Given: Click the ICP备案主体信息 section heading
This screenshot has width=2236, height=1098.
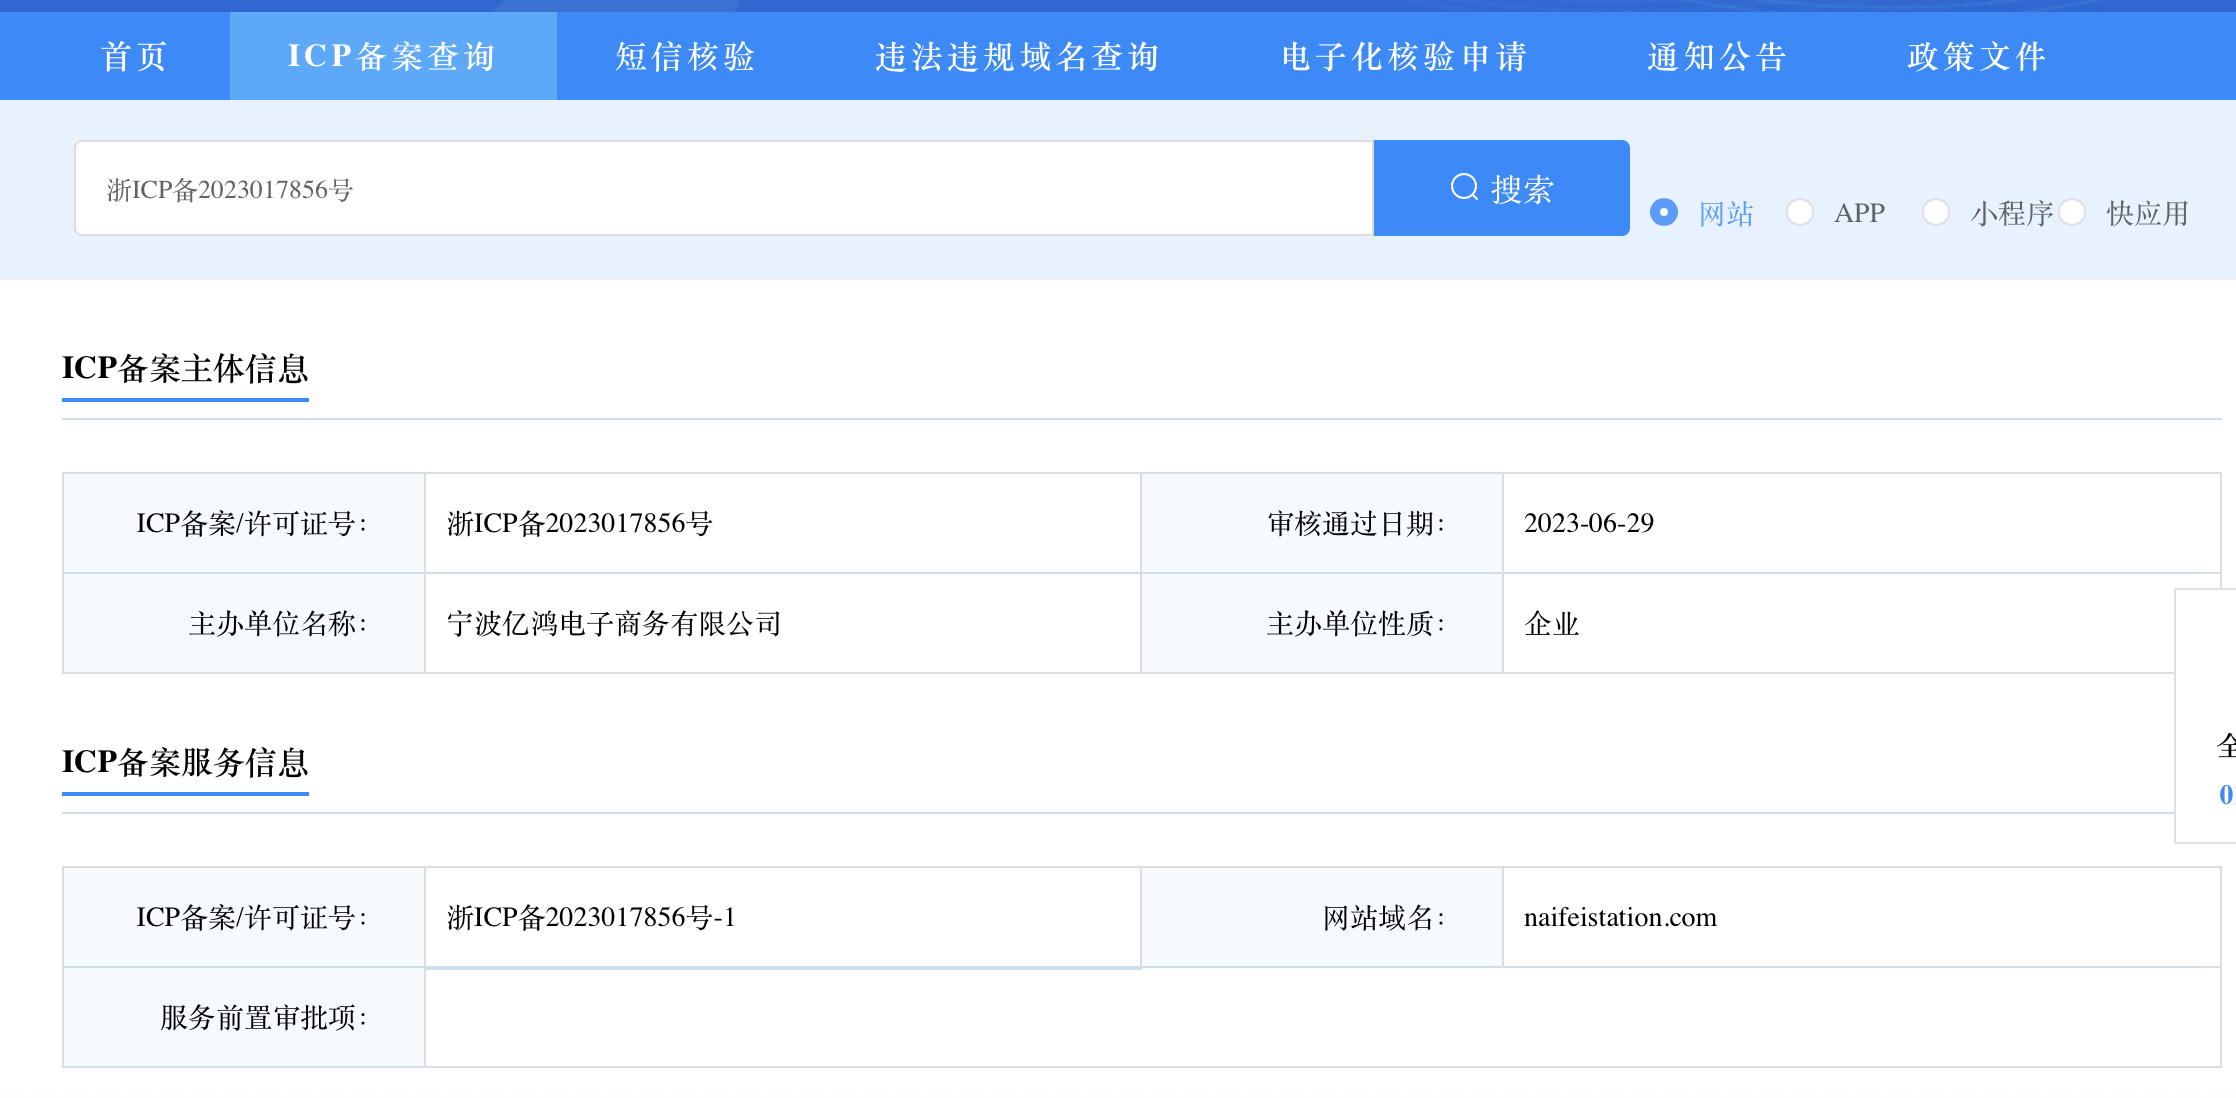Looking at the screenshot, I should 185,372.
